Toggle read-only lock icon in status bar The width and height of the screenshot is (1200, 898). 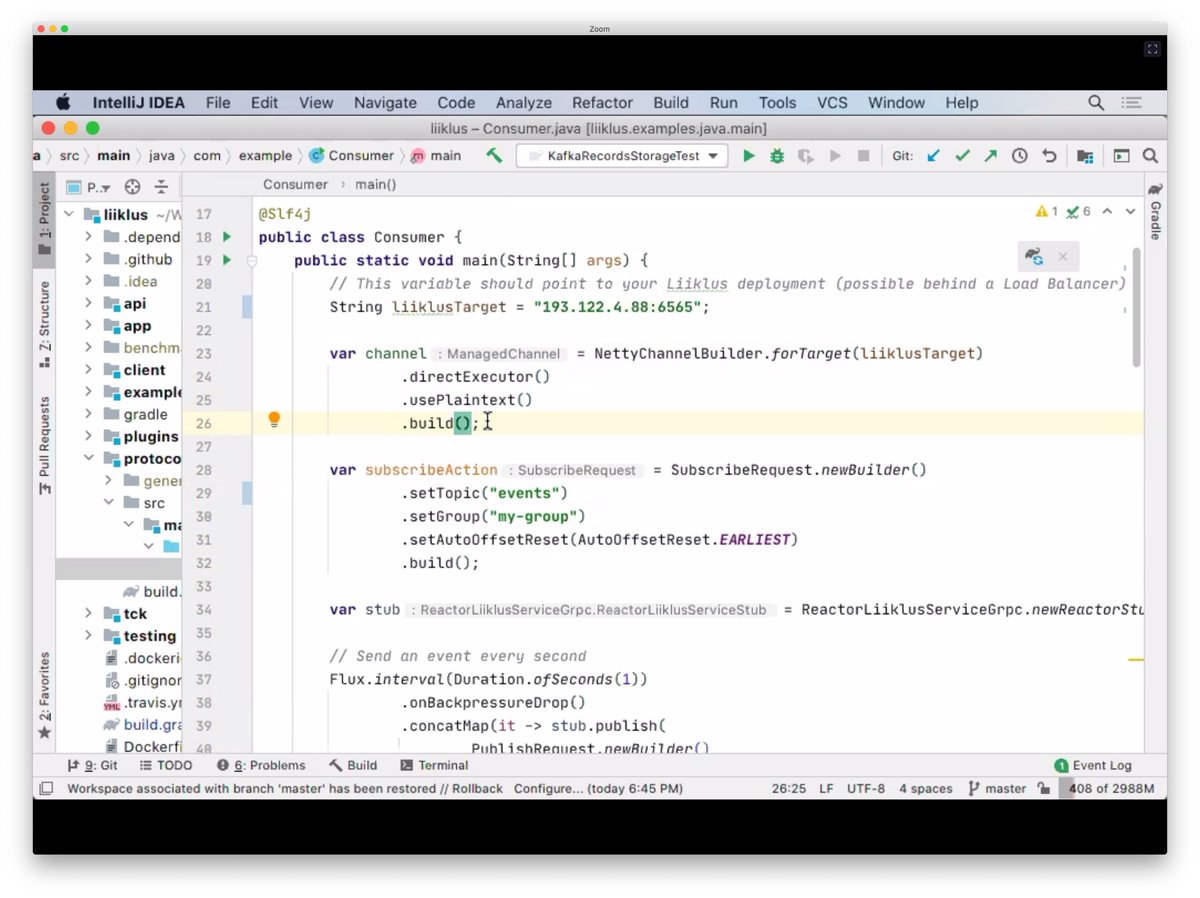click(1042, 789)
